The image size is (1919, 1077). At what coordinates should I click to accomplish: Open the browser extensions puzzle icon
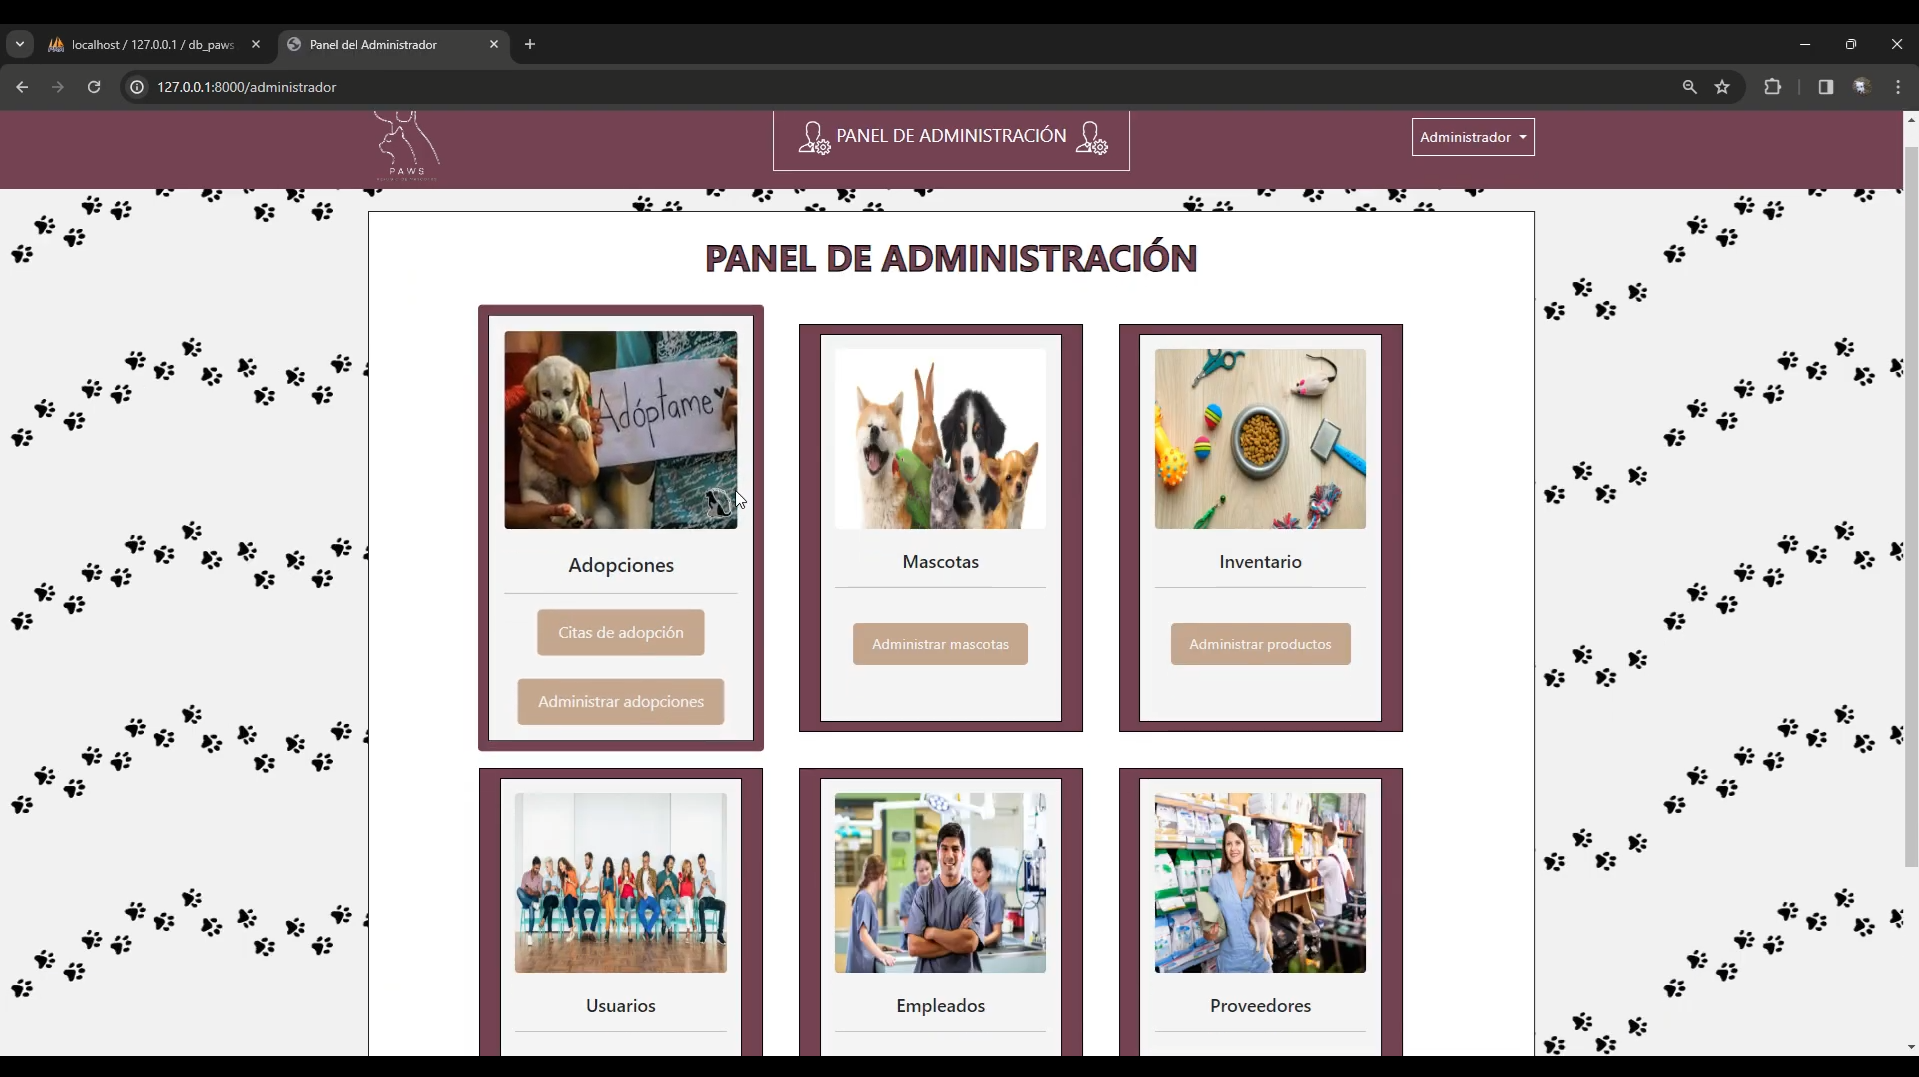click(1772, 87)
